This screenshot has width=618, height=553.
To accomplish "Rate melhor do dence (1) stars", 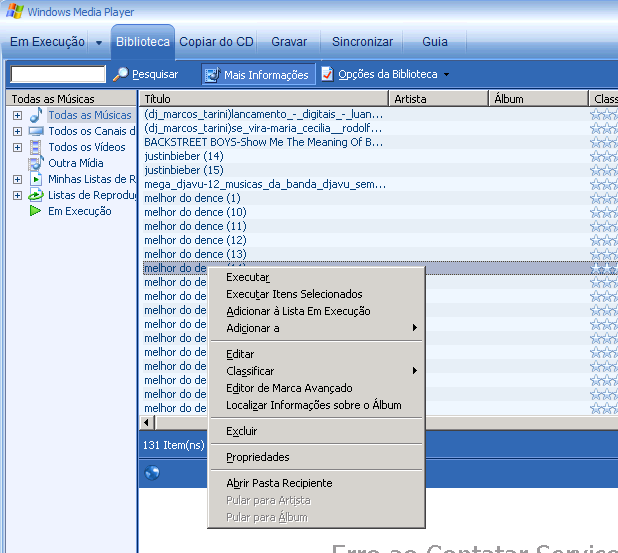I will [x=603, y=198].
